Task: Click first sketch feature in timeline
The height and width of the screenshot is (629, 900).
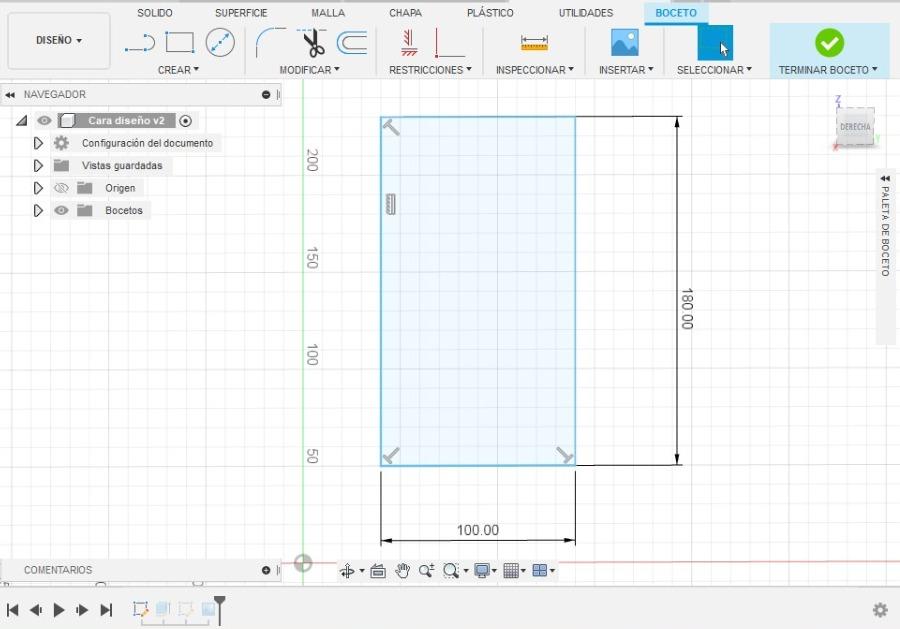Action: (140, 609)
